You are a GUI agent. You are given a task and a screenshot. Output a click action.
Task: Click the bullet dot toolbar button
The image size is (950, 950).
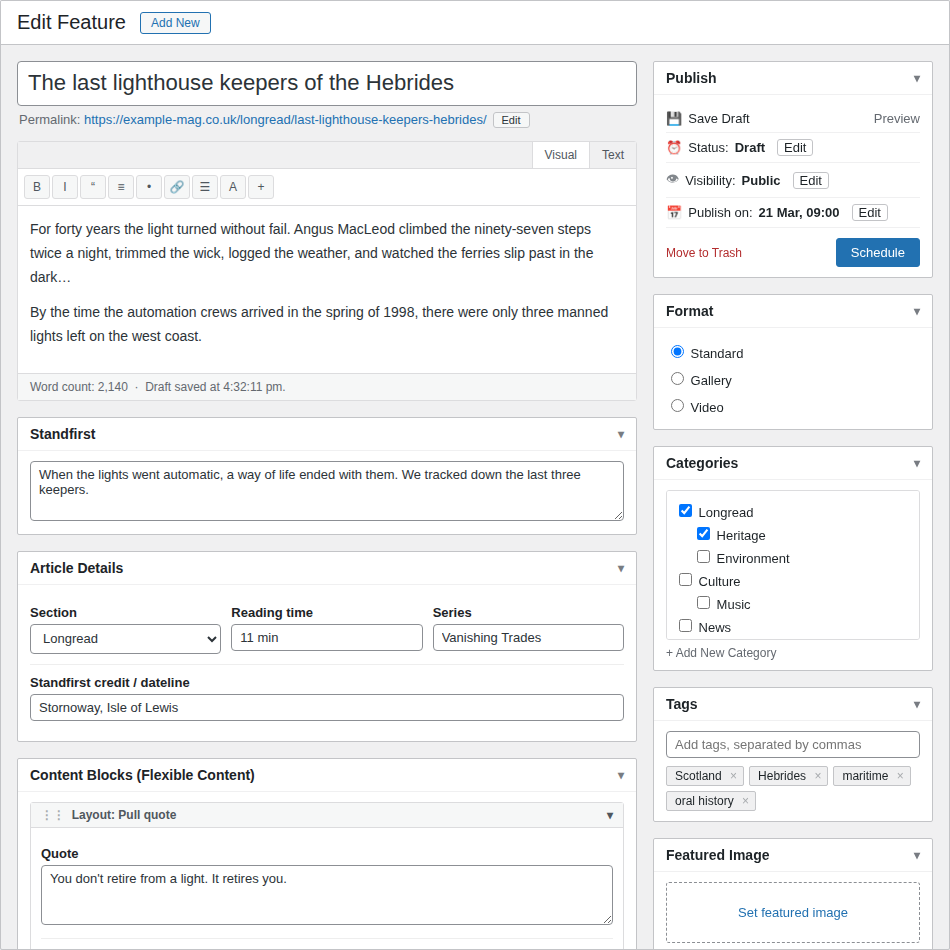pyautogui.click(x=149, y=187)
